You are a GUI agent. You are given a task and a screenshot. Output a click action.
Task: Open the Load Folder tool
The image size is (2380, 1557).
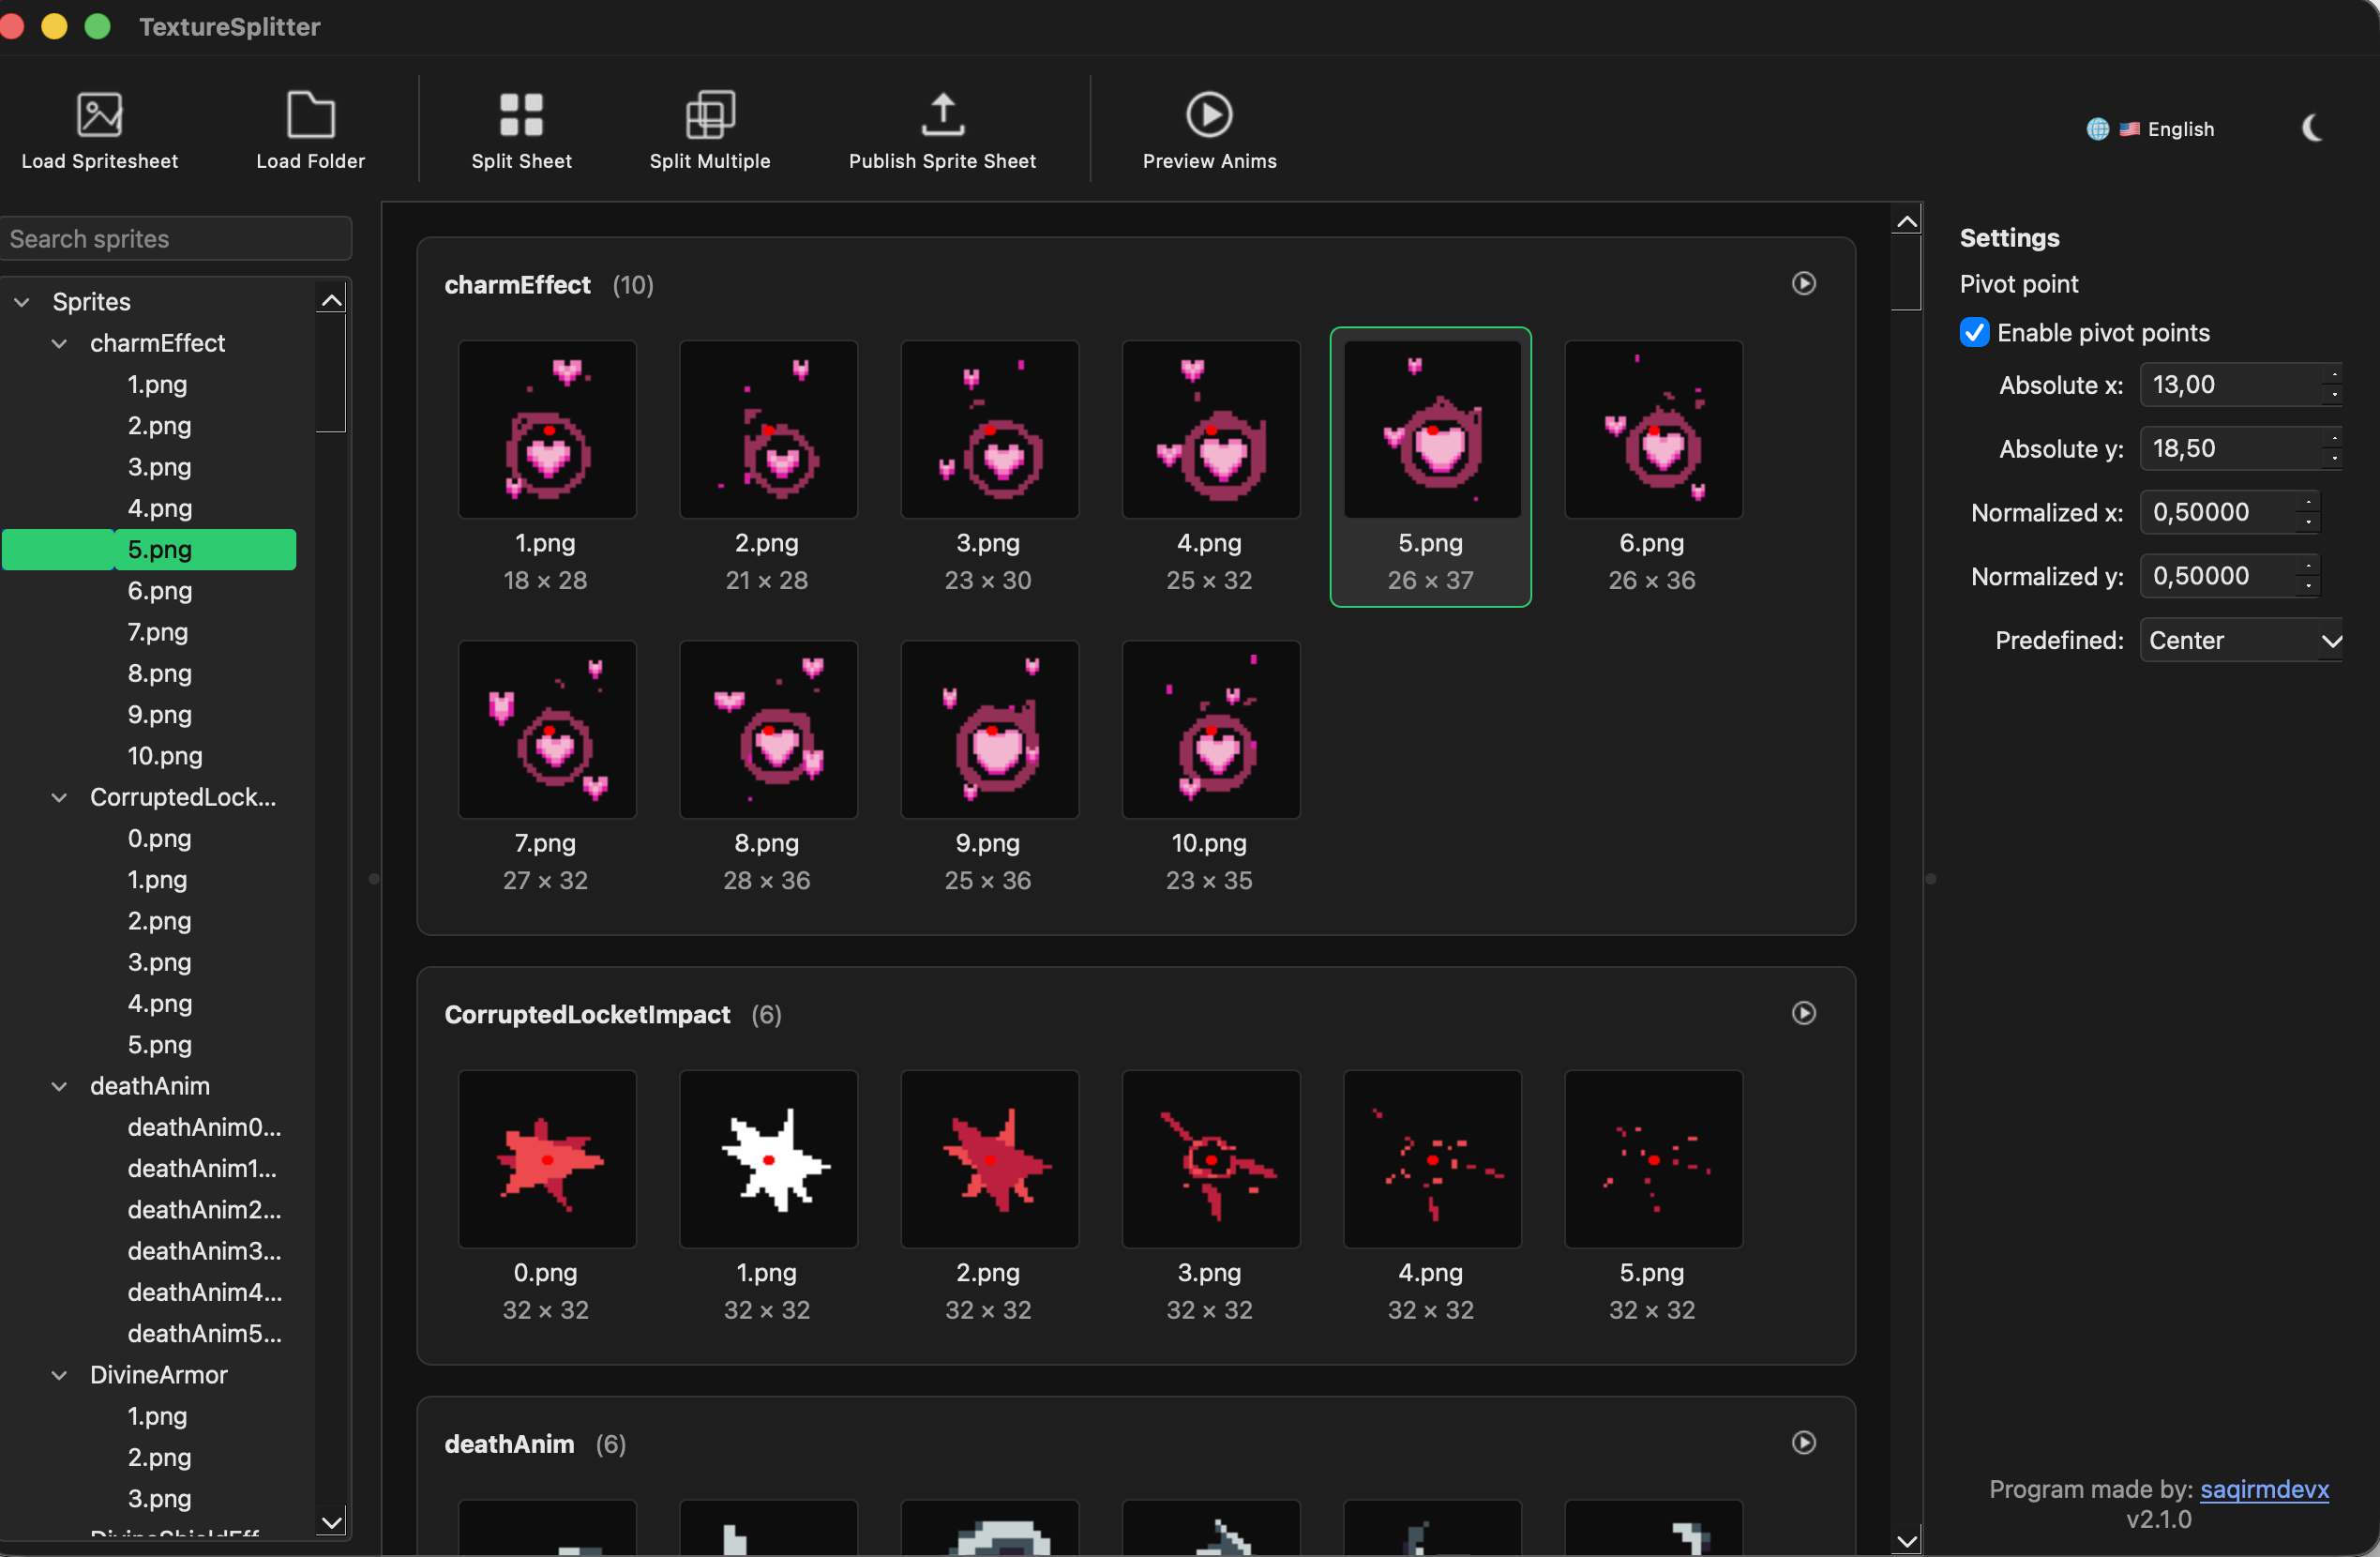pyautogui.click(x=310, y=131)
